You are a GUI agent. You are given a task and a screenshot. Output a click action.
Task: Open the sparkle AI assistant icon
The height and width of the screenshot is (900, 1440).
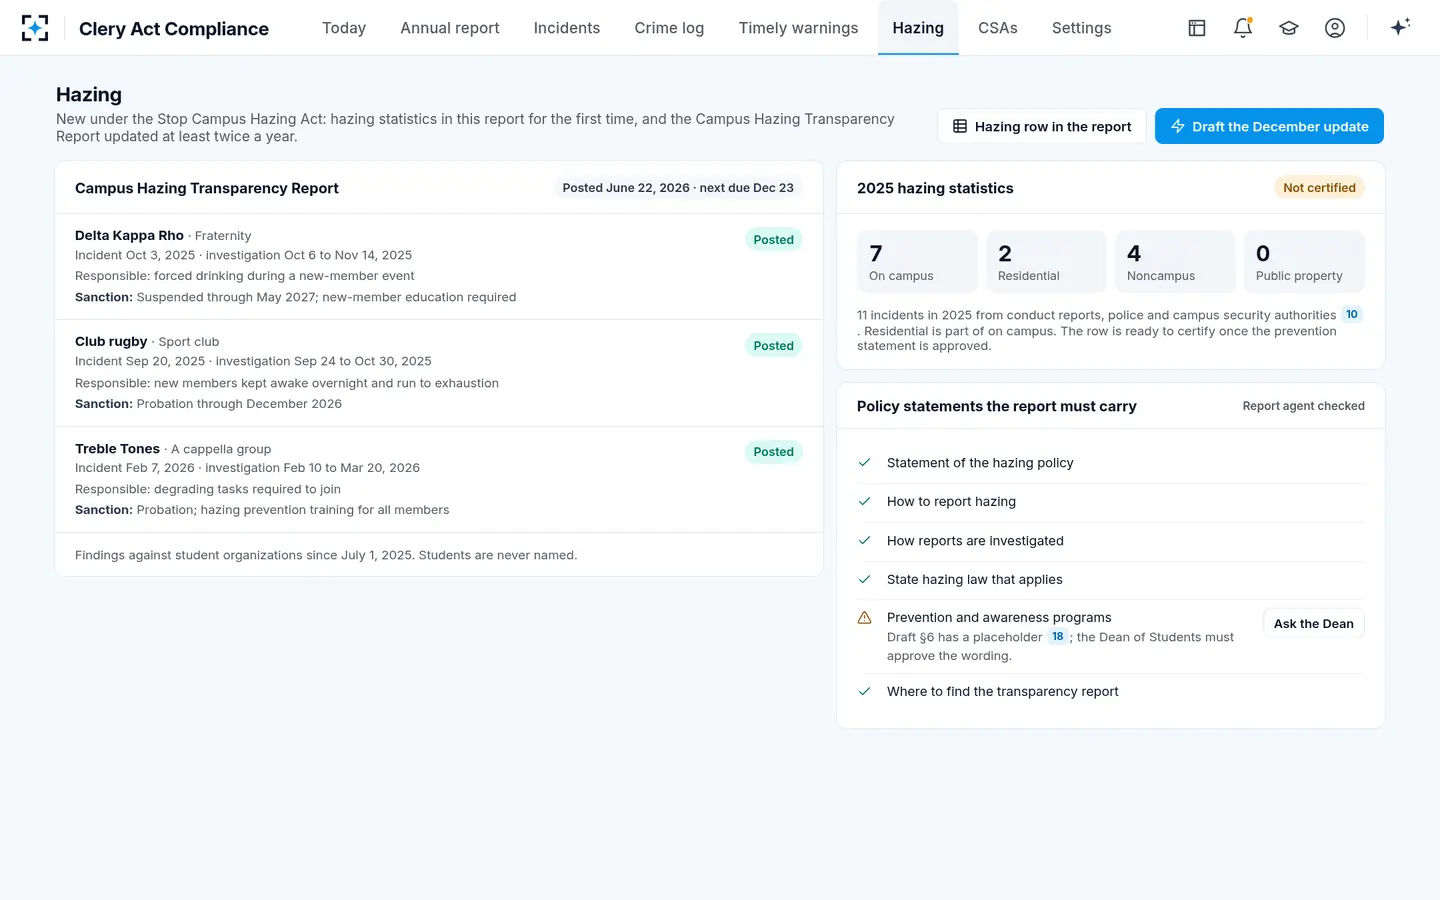[1400, 27]
